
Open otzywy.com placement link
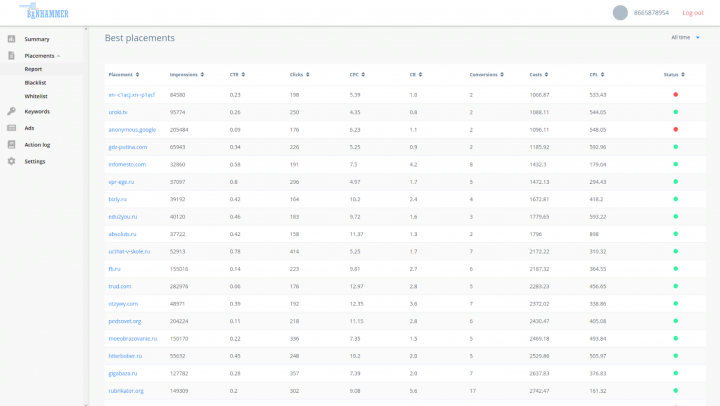click(123, 304)
